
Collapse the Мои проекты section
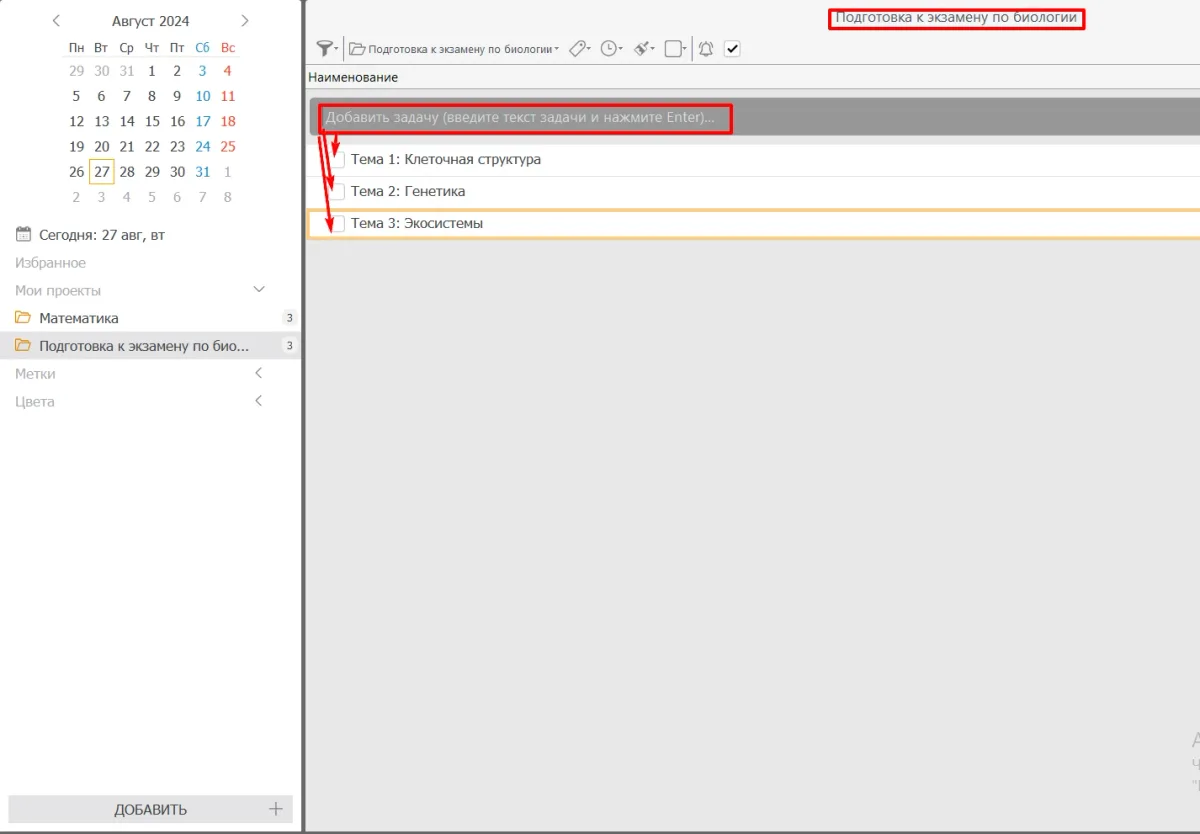(x=259, y=290)
